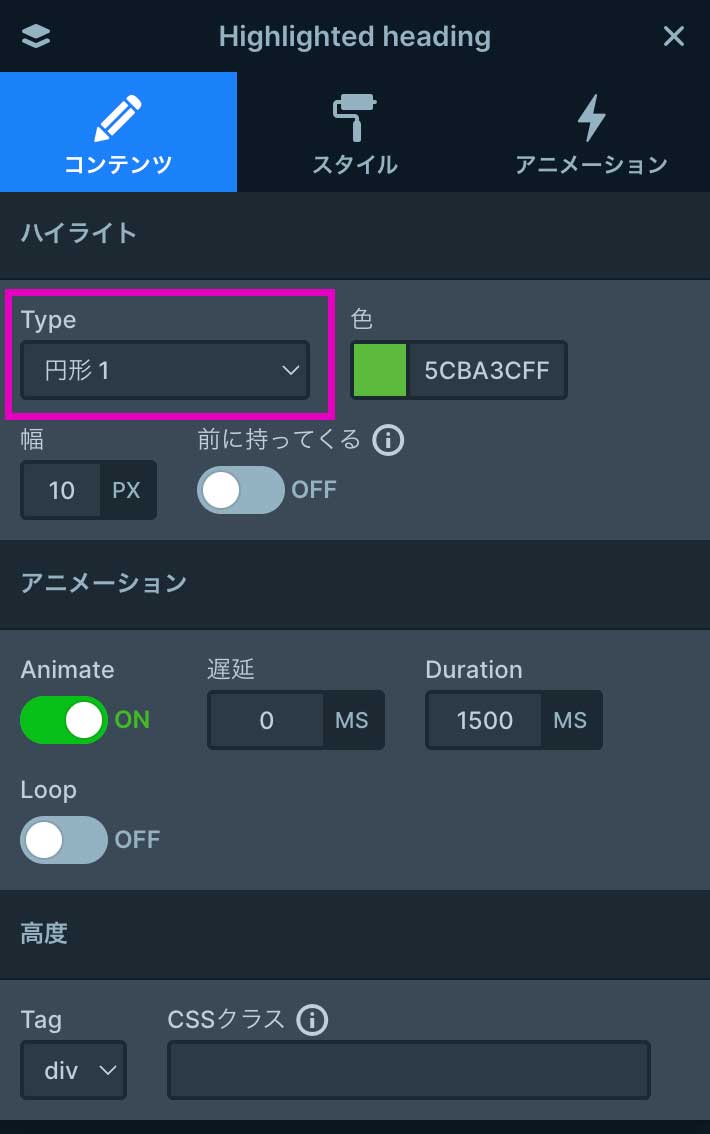Image resolution: width=710 pixels, height=1134 pixels.
Task: Close the Highlighted heading panel
Action: (x=674, y=37)
